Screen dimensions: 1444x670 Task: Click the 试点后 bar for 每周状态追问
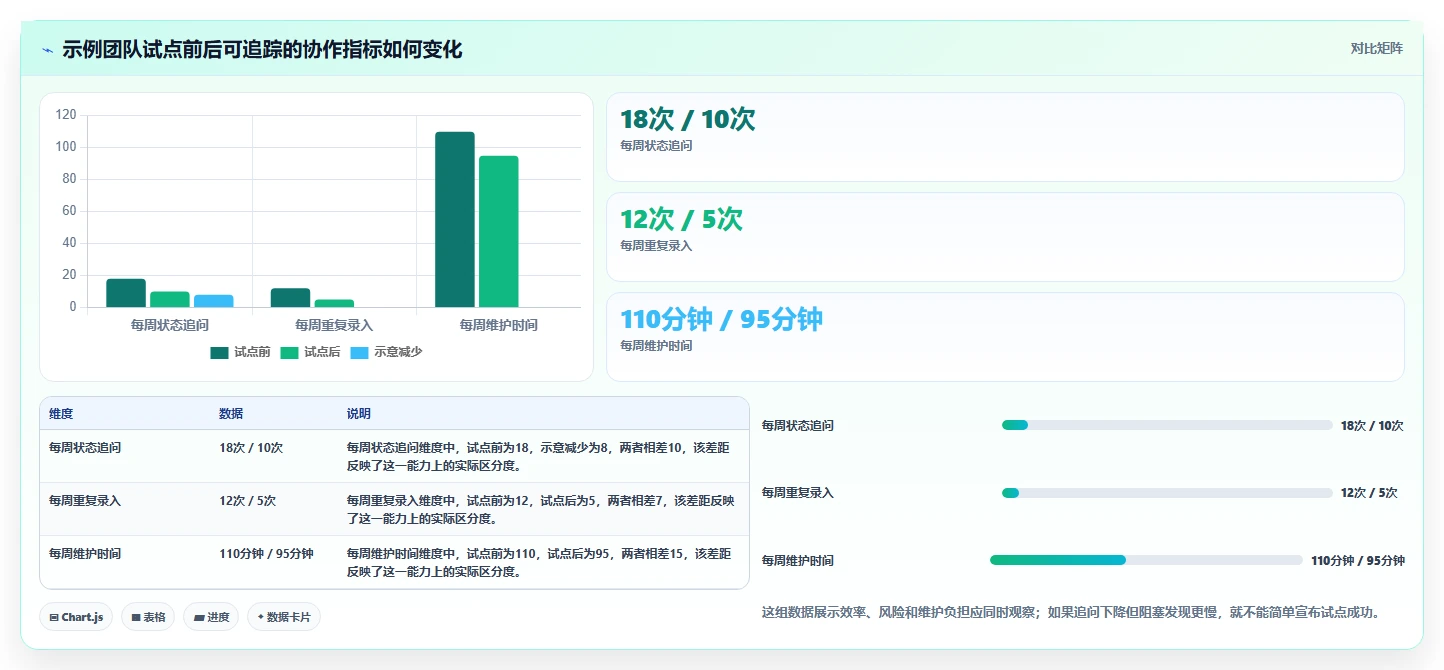tap(170, 299)
